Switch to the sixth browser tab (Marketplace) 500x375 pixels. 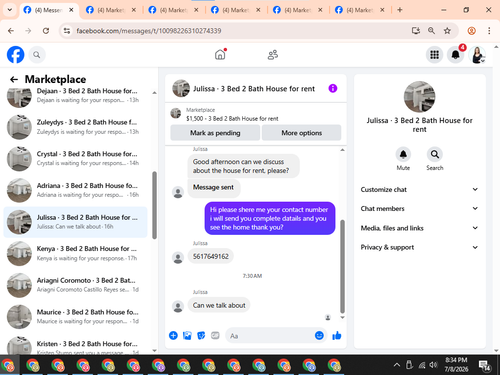point(360,10)
